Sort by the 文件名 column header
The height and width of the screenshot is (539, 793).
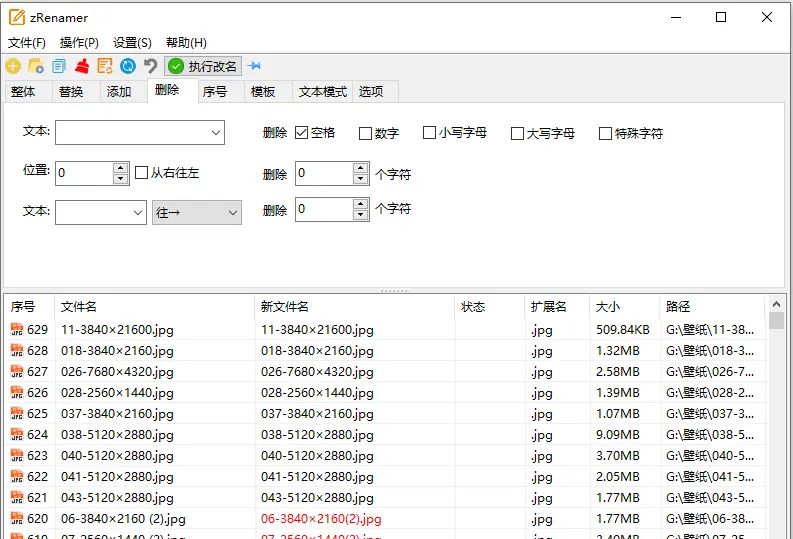pyautogui.click(x=154, y=306)
